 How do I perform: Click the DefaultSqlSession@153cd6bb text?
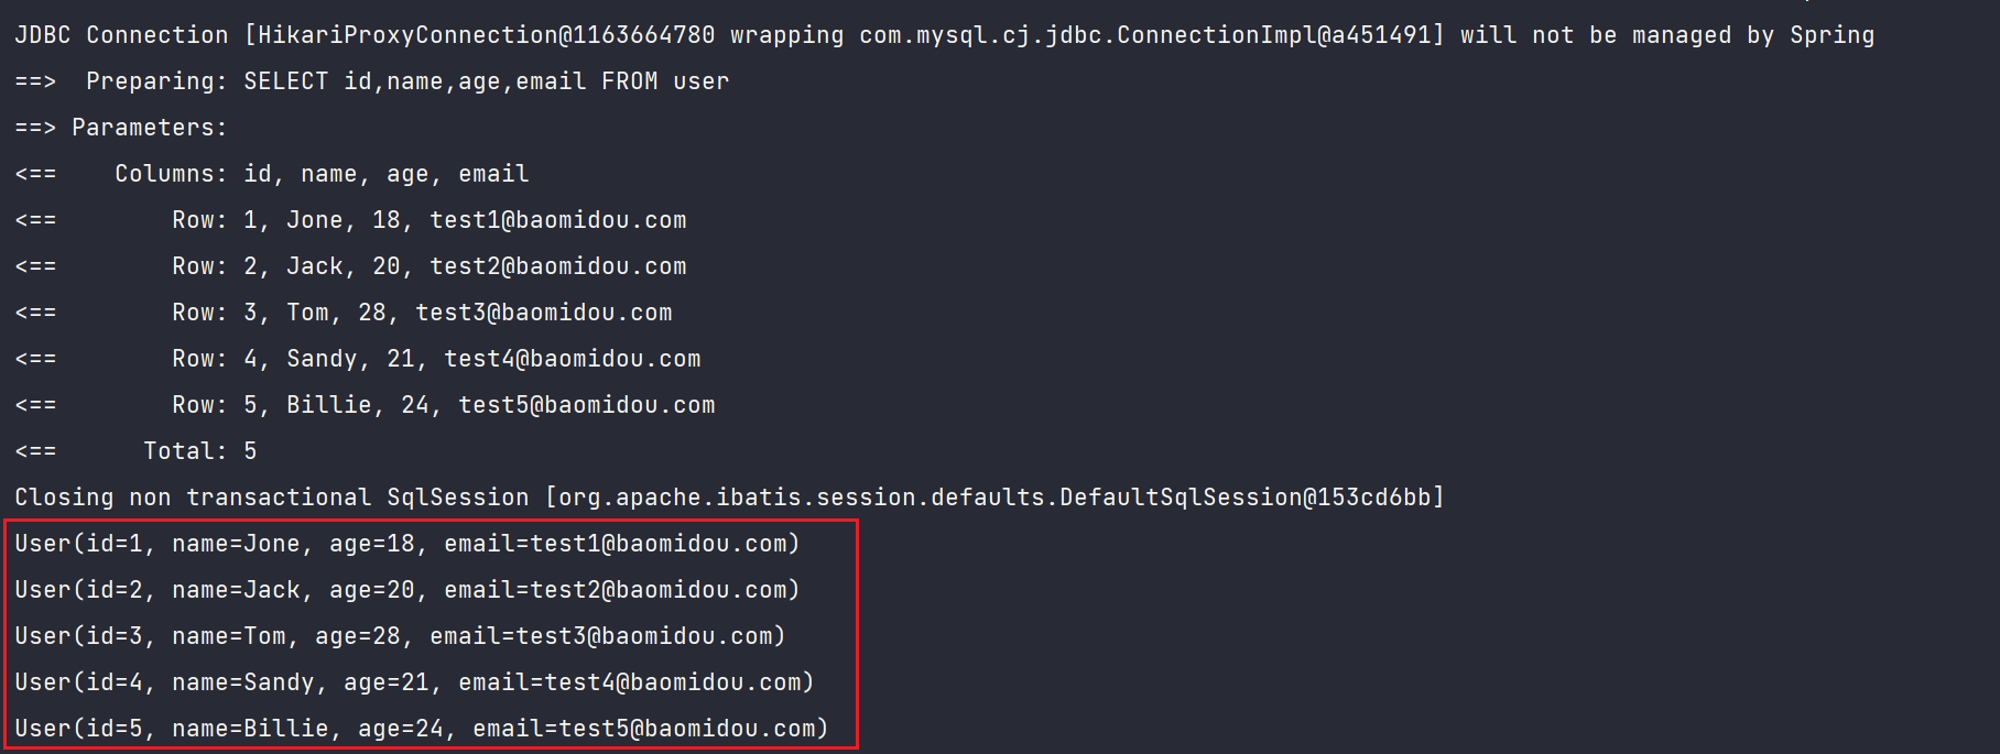click(1245, 497)
